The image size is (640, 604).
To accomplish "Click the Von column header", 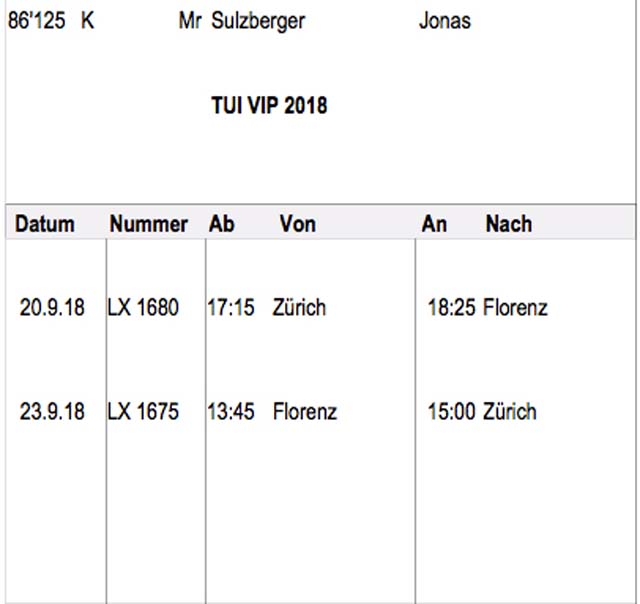I will tap(298, 224).
